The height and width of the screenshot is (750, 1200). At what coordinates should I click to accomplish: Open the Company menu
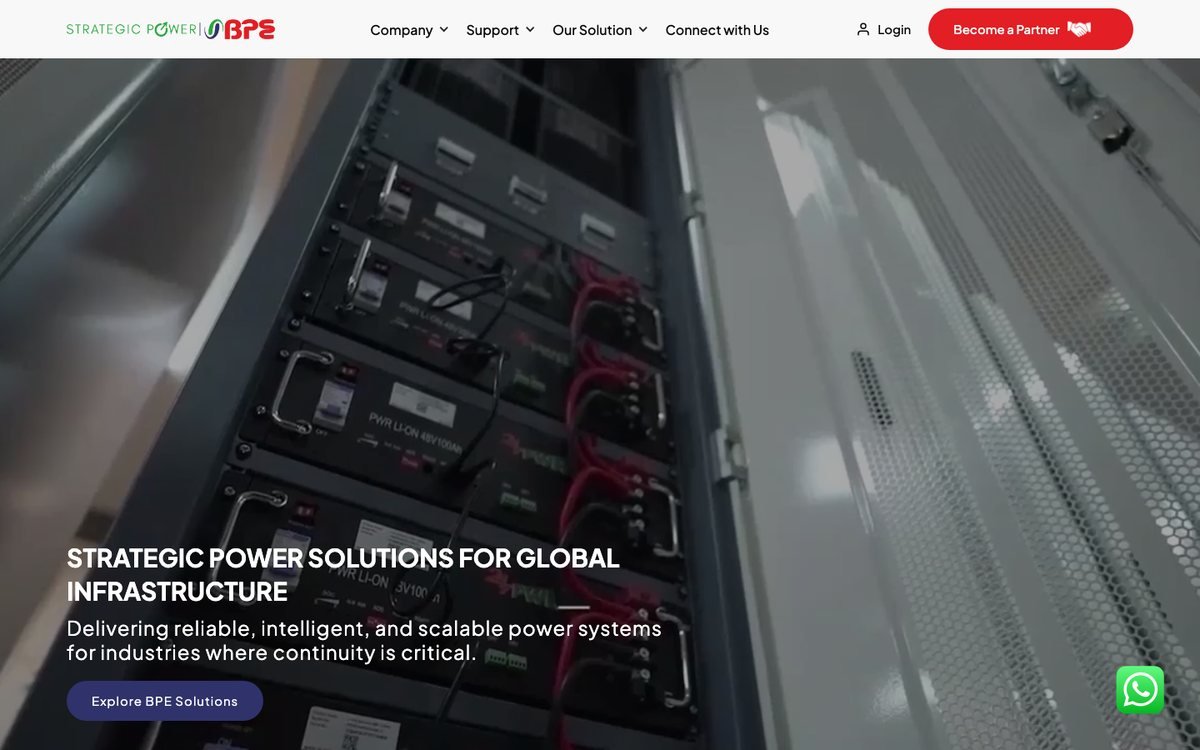[x=409, y=30]
